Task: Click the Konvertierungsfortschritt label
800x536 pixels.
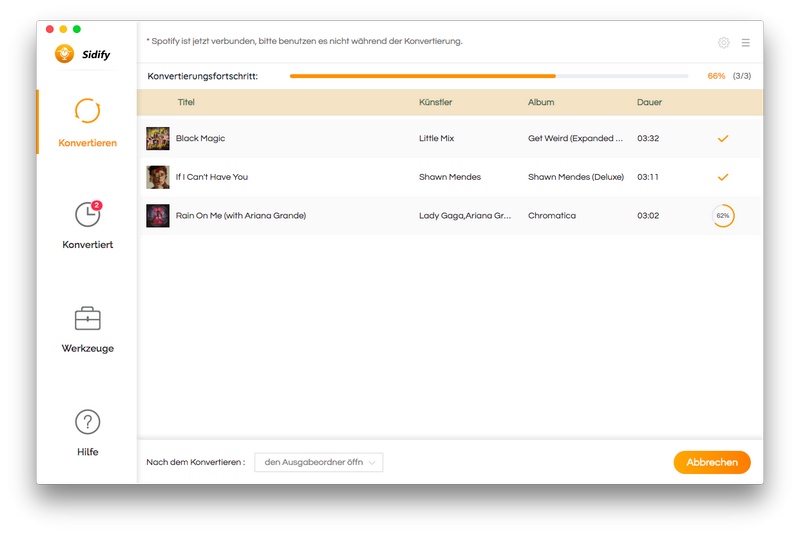Action: point(203,76)
